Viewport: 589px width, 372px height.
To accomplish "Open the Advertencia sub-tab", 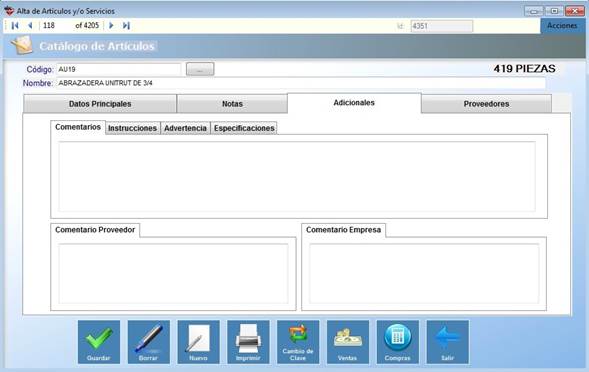I will tap(185, 128).
